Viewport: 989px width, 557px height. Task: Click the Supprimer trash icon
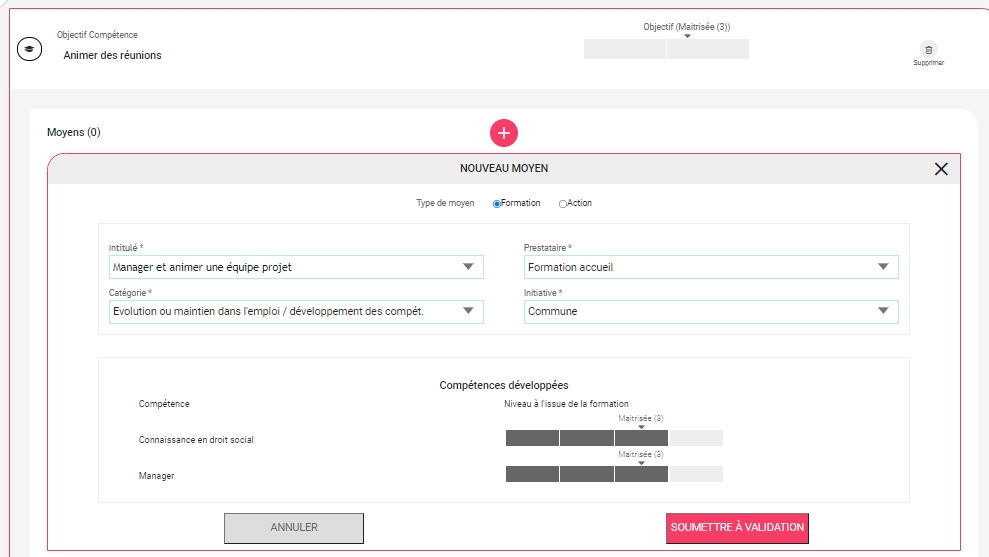928,50
